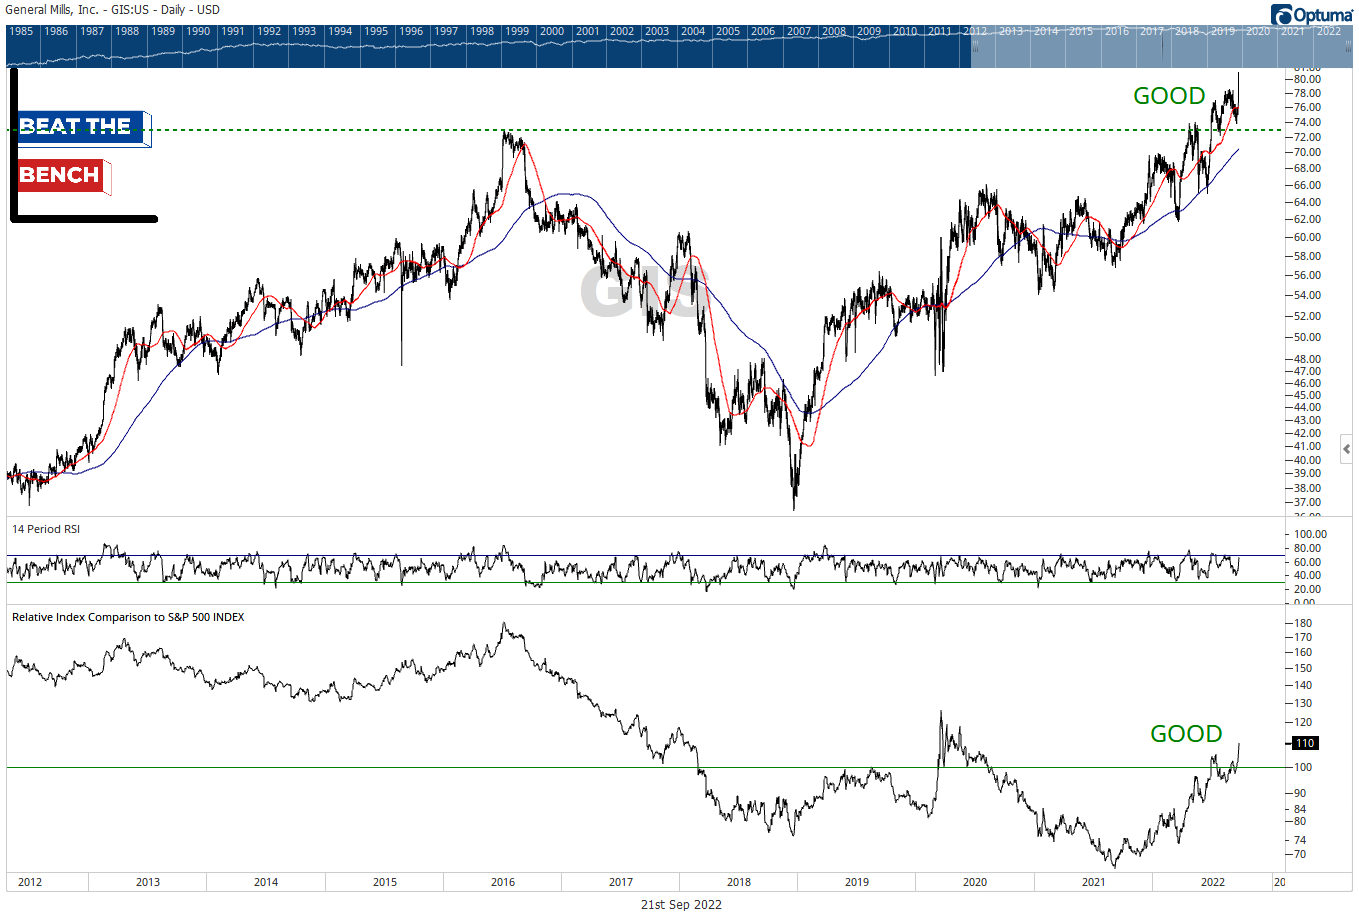Viewport: 1359px width, 924px height.
Task: Click 2020 on the bottom date axis
Action: tap(975, 882)
